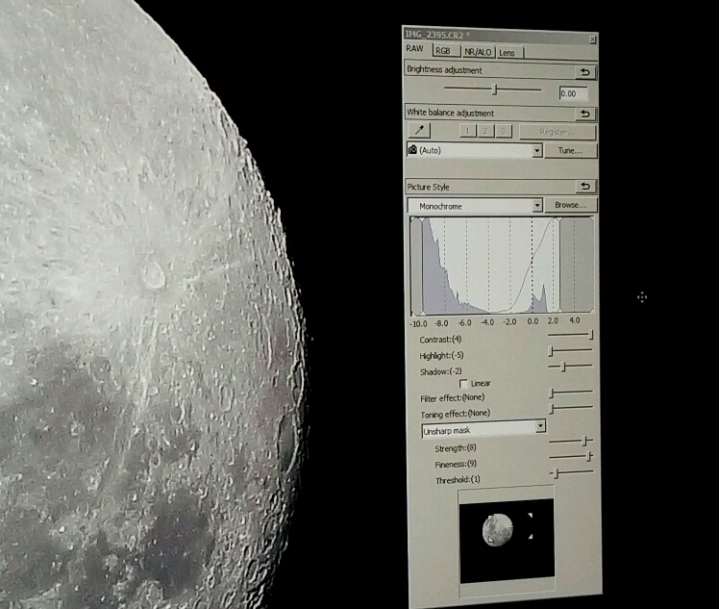The image size is (720, 609).
Task: Select white balance preset button 3
Action: [503, 131]
